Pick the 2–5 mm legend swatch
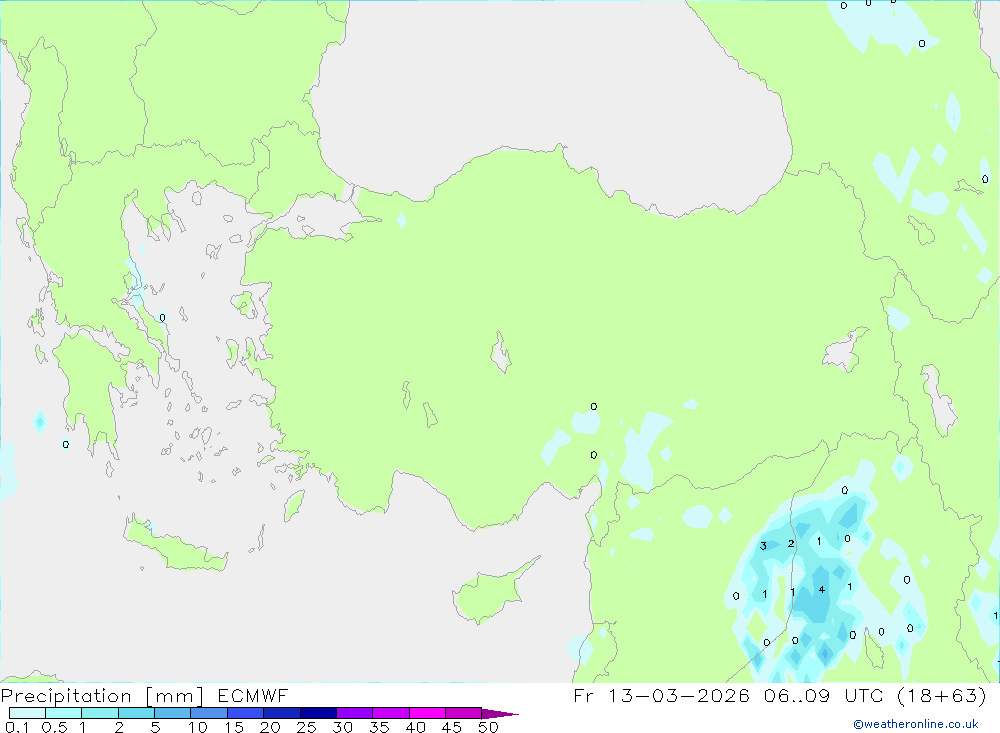The height and width of the screenshot is (733, 1000). tap(136, 713)
